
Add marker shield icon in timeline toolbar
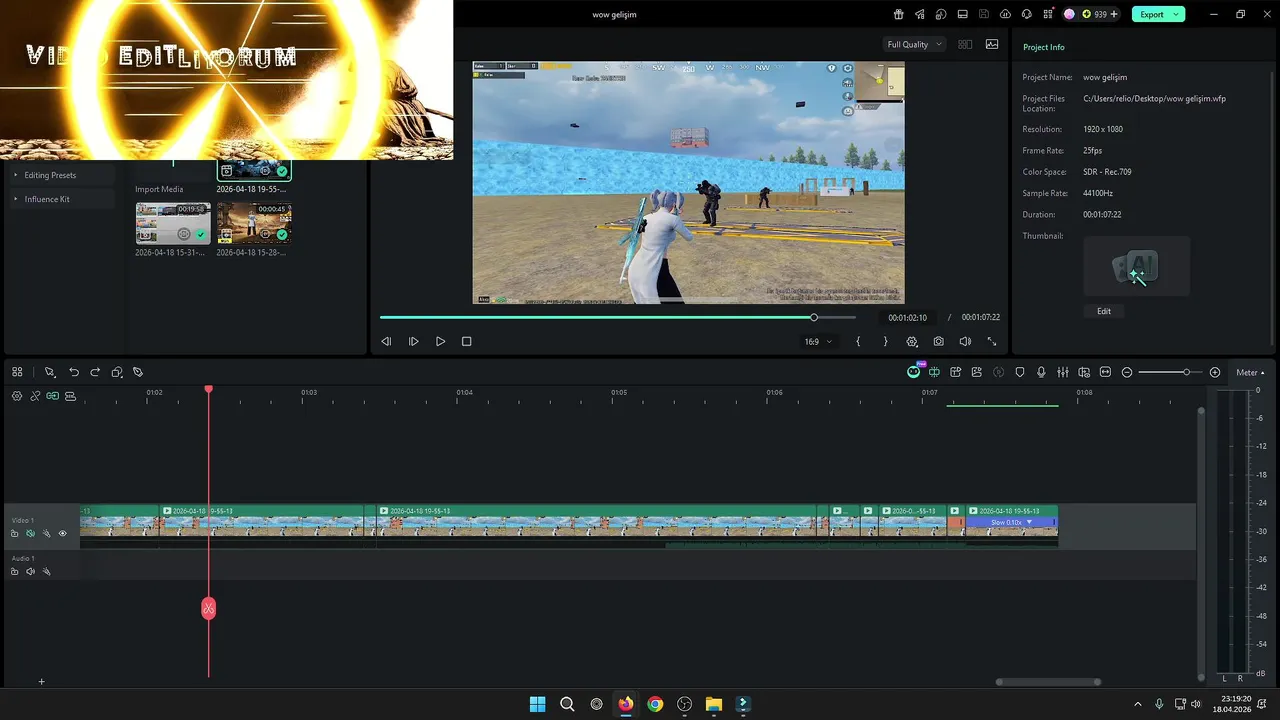(x=1020, y=372)
